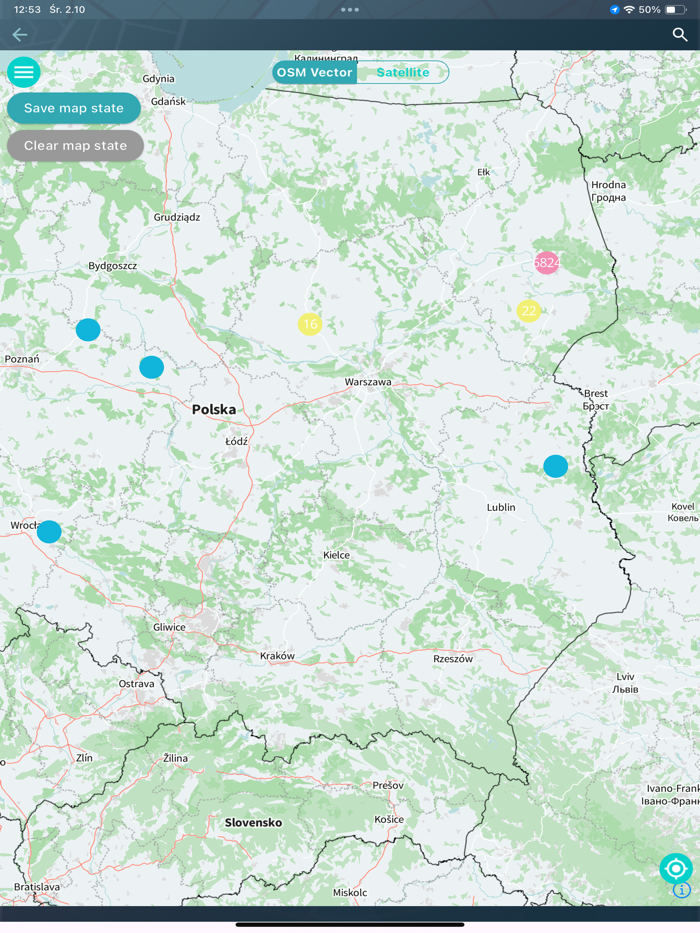Tap the Grudziądz city label
The height and width of the screenshot is (933, 700).
pos(177,217)
